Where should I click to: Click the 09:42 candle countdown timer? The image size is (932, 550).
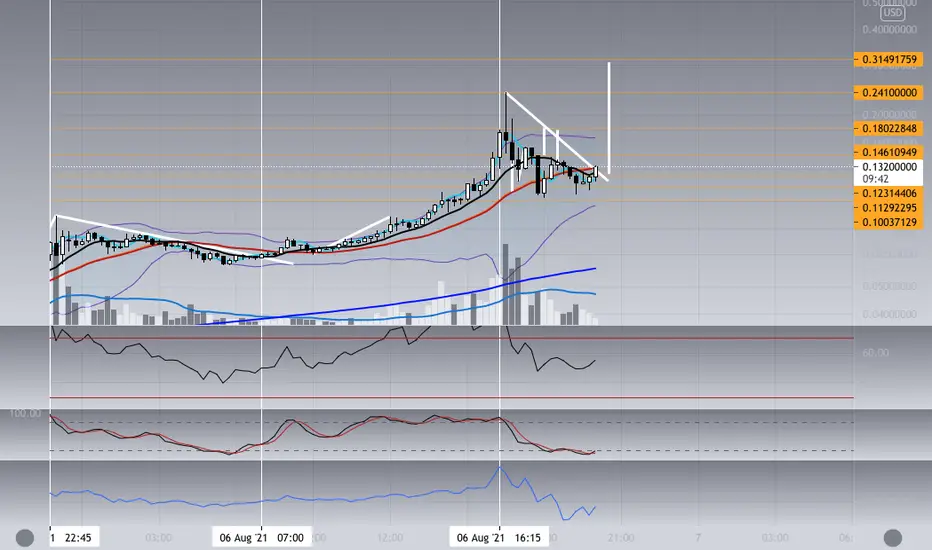click(x=876, y=179)
